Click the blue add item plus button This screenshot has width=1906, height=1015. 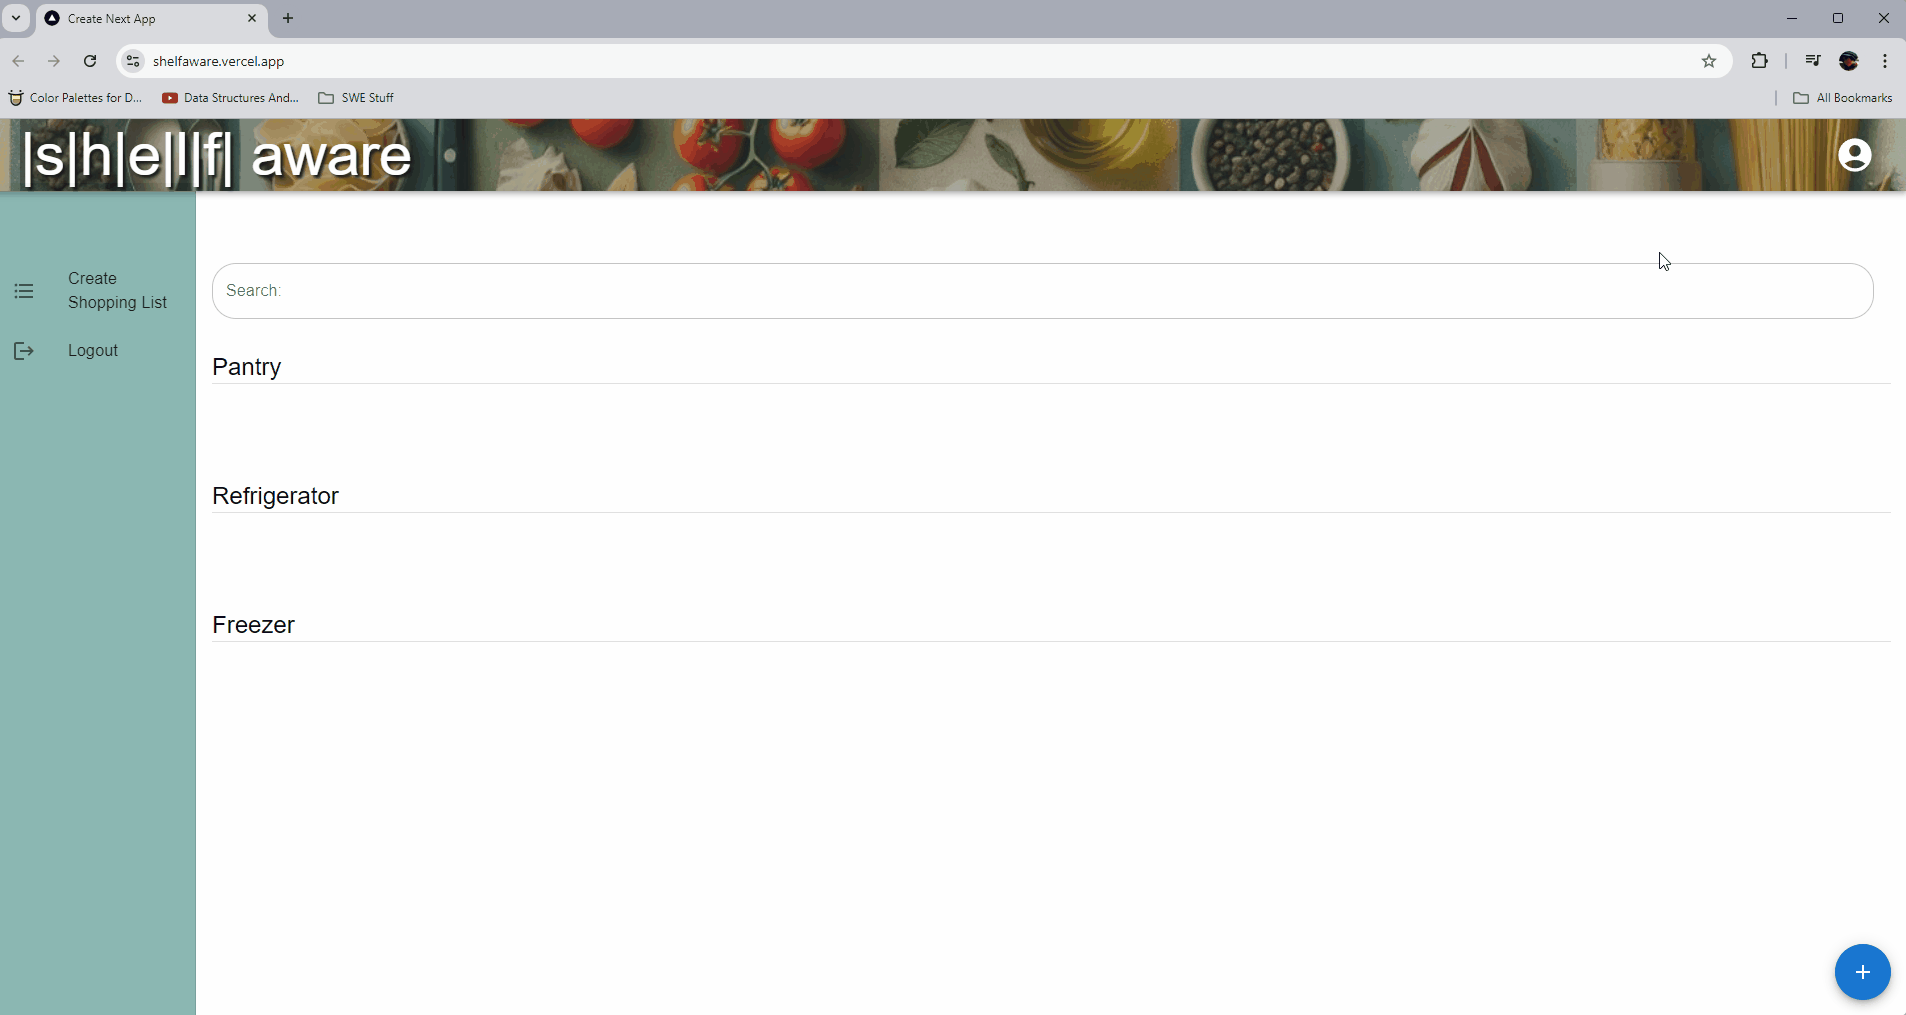click(x=1862, y=972)
